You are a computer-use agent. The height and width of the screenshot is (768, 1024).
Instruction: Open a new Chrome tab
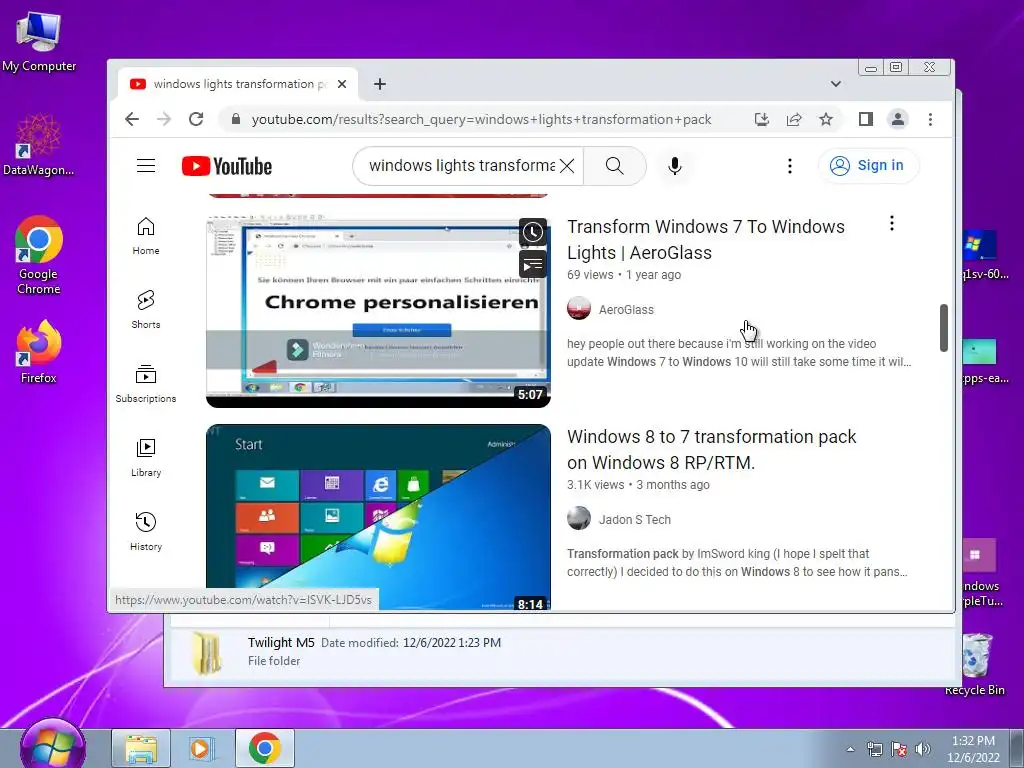click(380, 84)
